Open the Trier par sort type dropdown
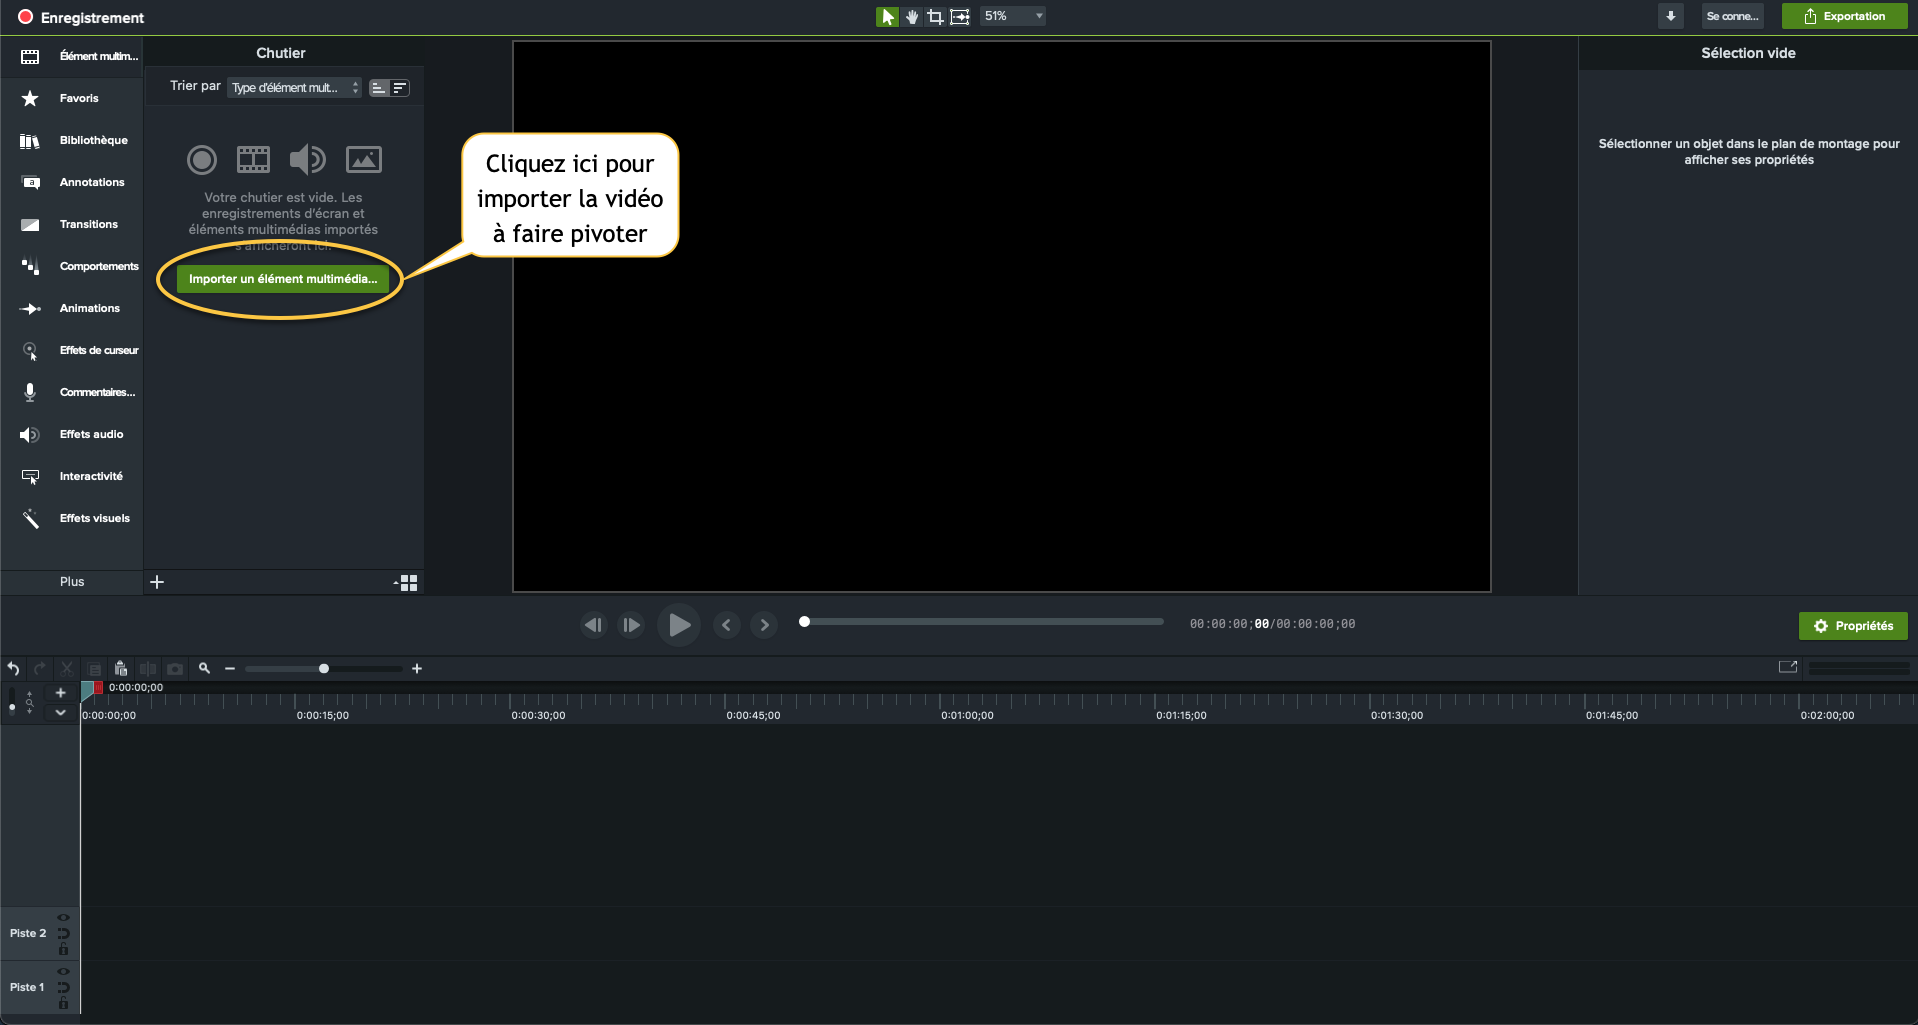Viewport: 1918px width, 1025px height. (x=294, y=88)
